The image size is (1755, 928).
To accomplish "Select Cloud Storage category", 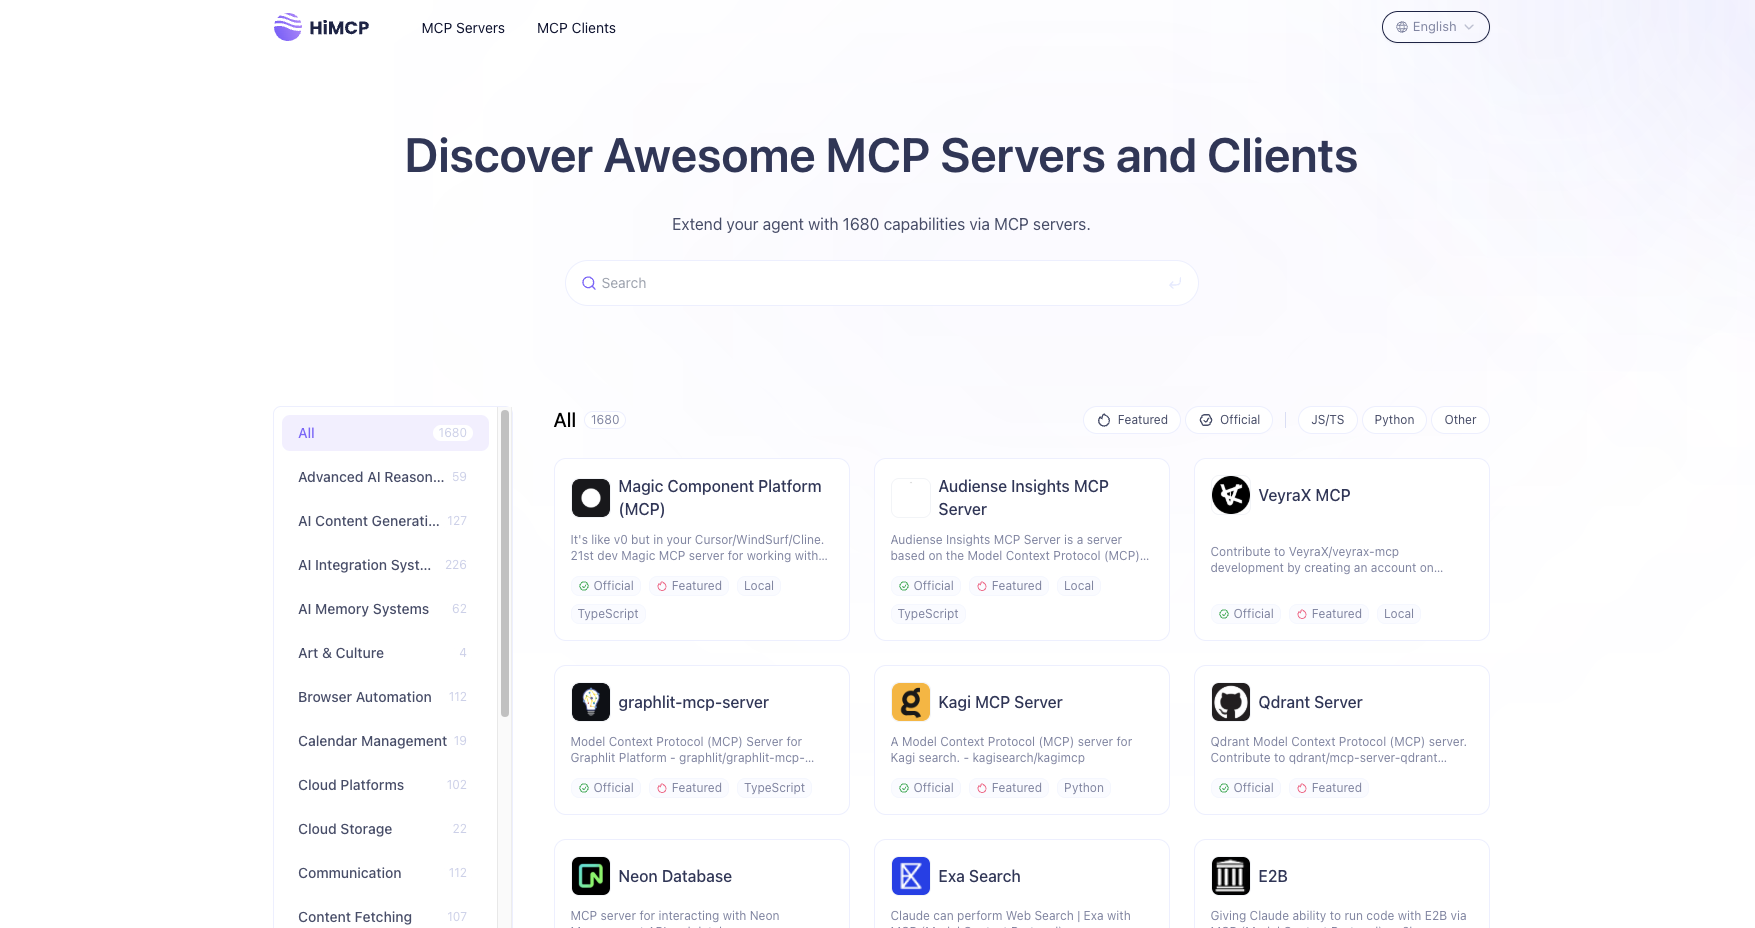I will [385, 829].
